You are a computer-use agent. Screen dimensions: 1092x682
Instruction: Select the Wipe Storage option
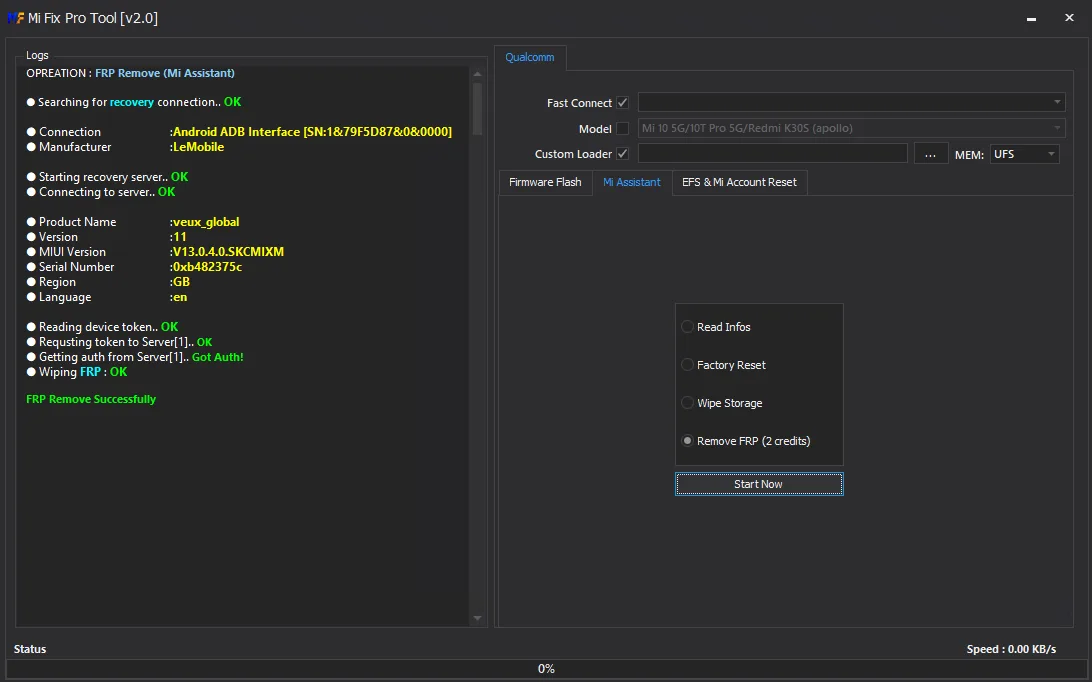687,403
